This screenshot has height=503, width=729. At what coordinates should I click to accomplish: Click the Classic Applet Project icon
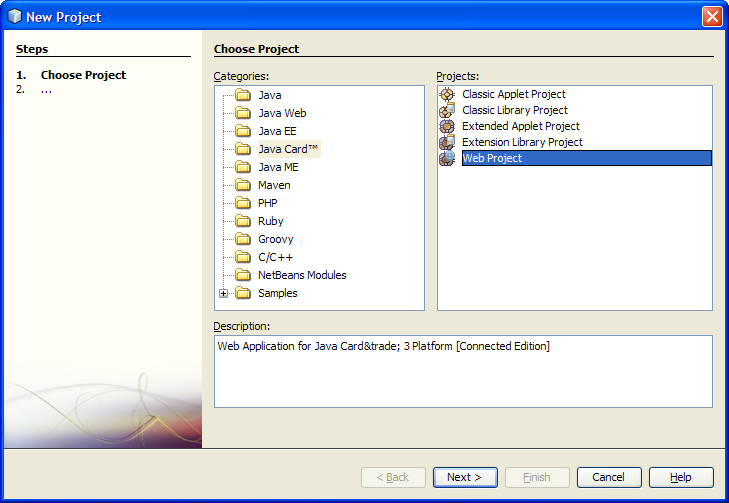pos(447,94)
